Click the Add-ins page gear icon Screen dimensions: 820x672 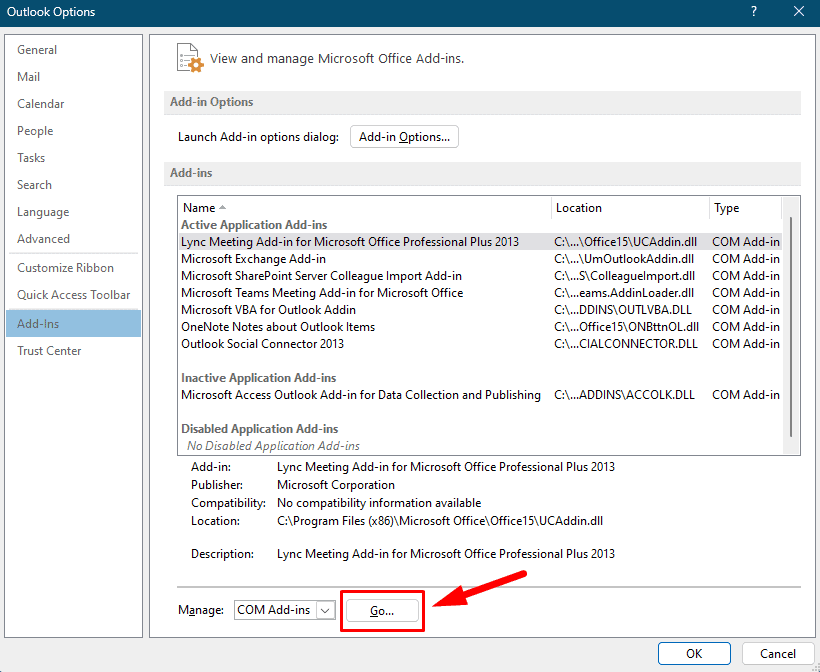[189, 58]
